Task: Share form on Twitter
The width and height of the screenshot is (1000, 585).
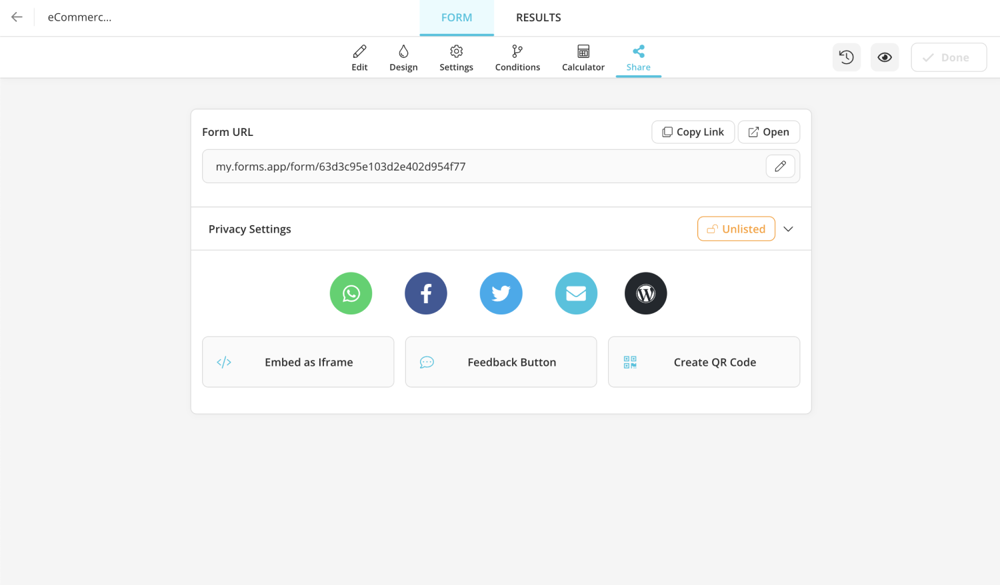Action: pyautogui.click(x=501, y=293)
